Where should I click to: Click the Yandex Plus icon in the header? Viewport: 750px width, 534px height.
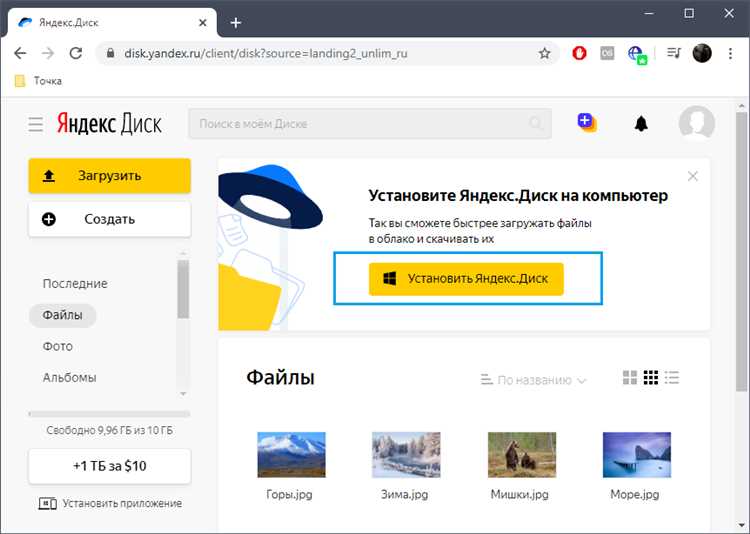click(x=587, y=123)
